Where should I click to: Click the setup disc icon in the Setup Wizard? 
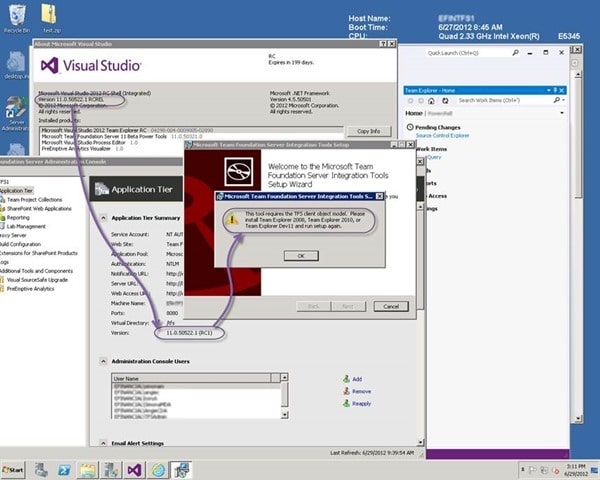(x=239, y=171)
